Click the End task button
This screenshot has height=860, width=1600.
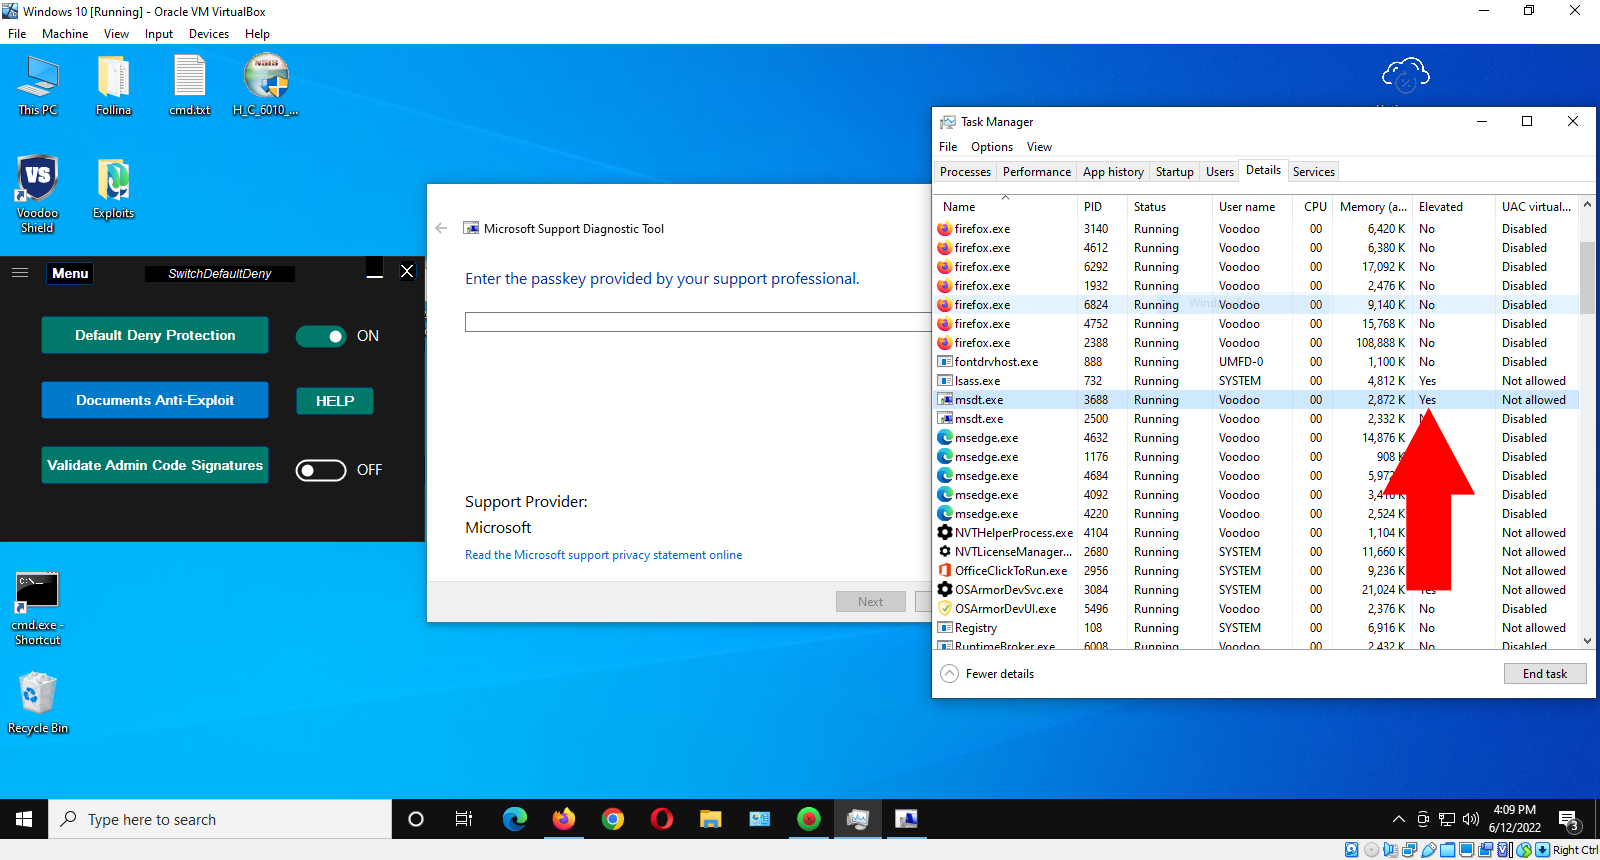(1544, 674)
